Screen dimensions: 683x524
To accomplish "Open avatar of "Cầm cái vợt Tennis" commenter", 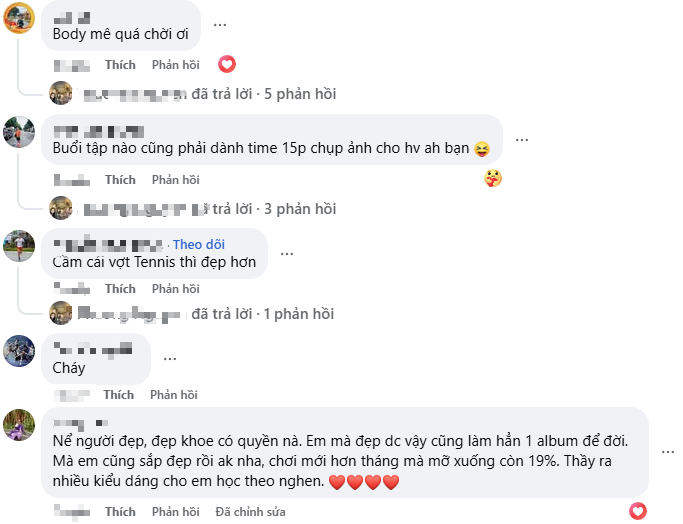I will coord(20,246).
